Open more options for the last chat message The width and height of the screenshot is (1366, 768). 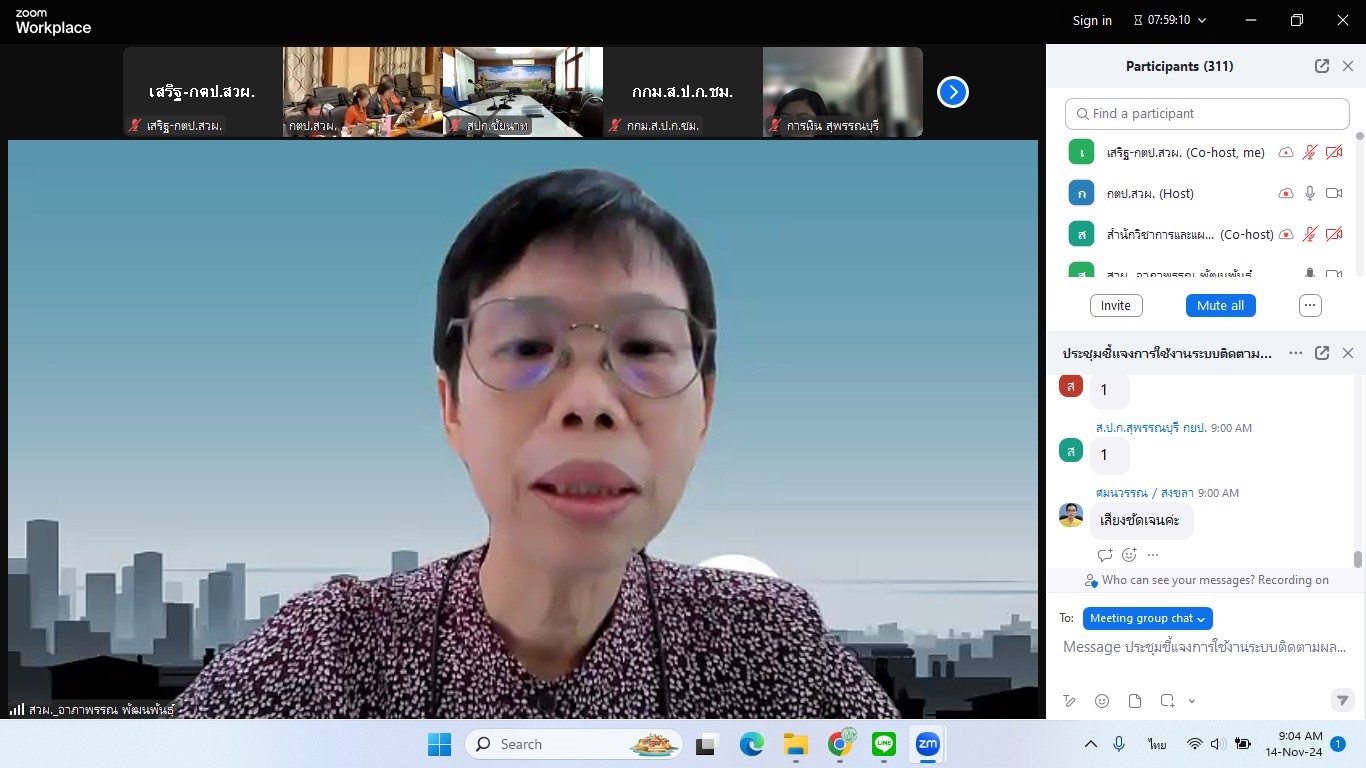click(1153, 555)
